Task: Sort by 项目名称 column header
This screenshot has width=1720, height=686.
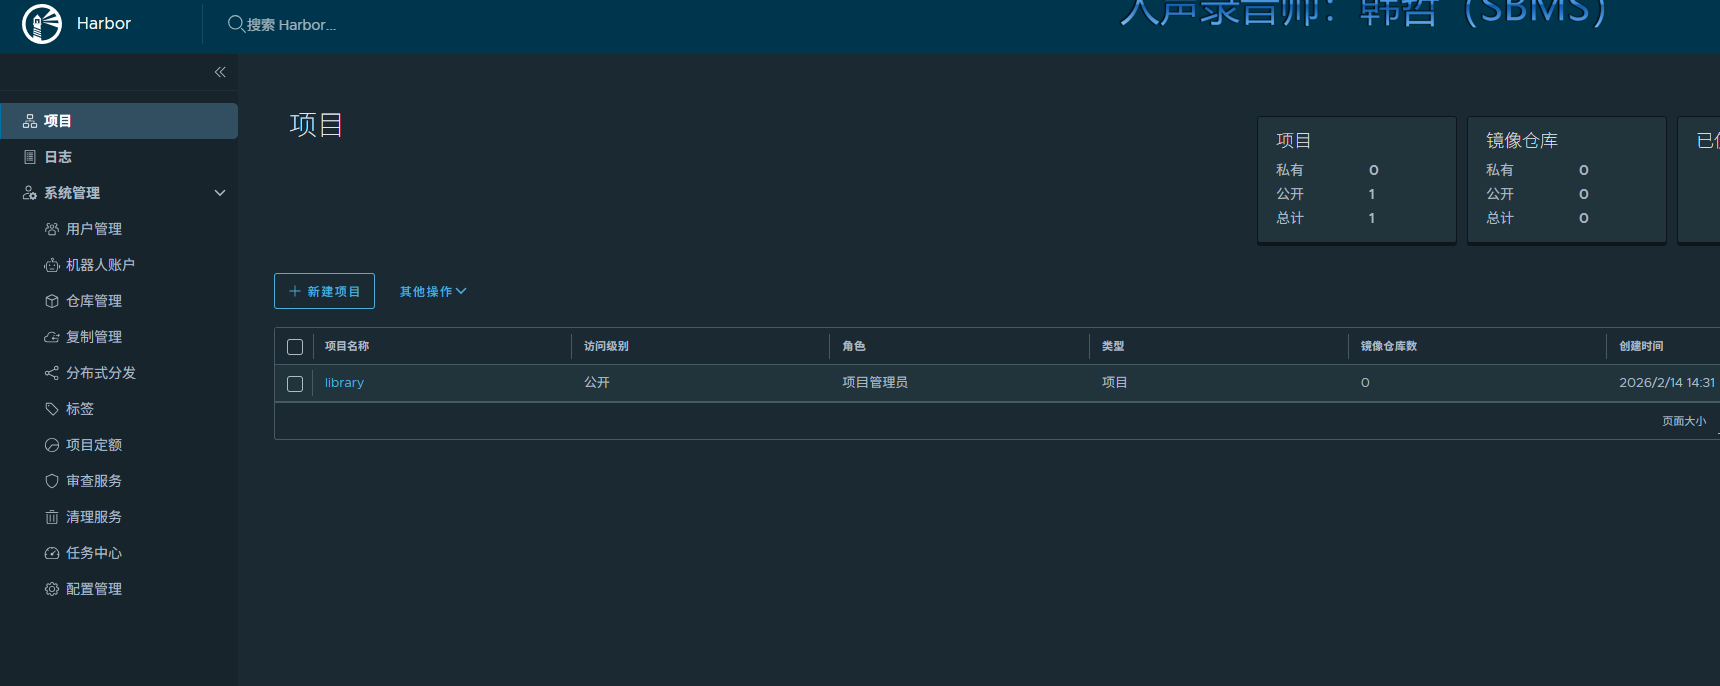Action: point(347,346)
